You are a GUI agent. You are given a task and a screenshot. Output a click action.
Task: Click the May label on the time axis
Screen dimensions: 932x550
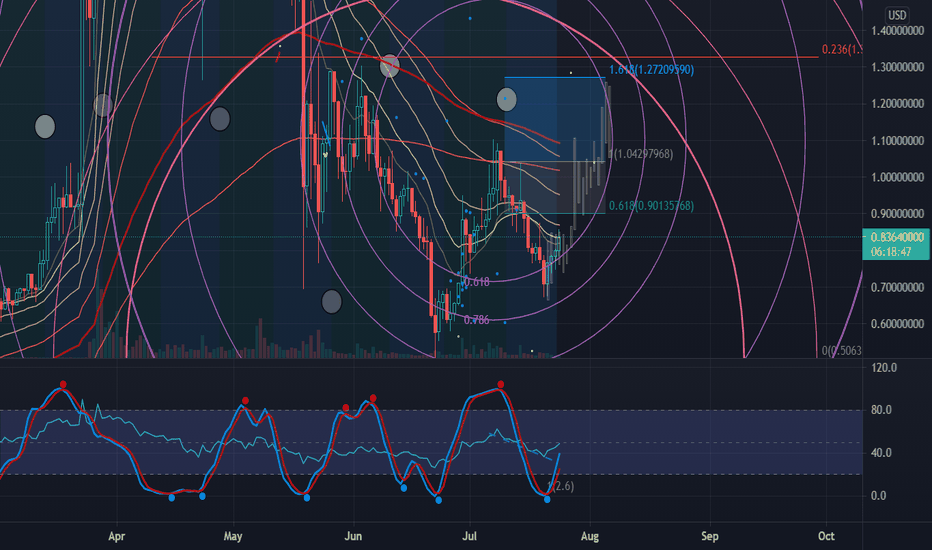(x=233, y=536)
